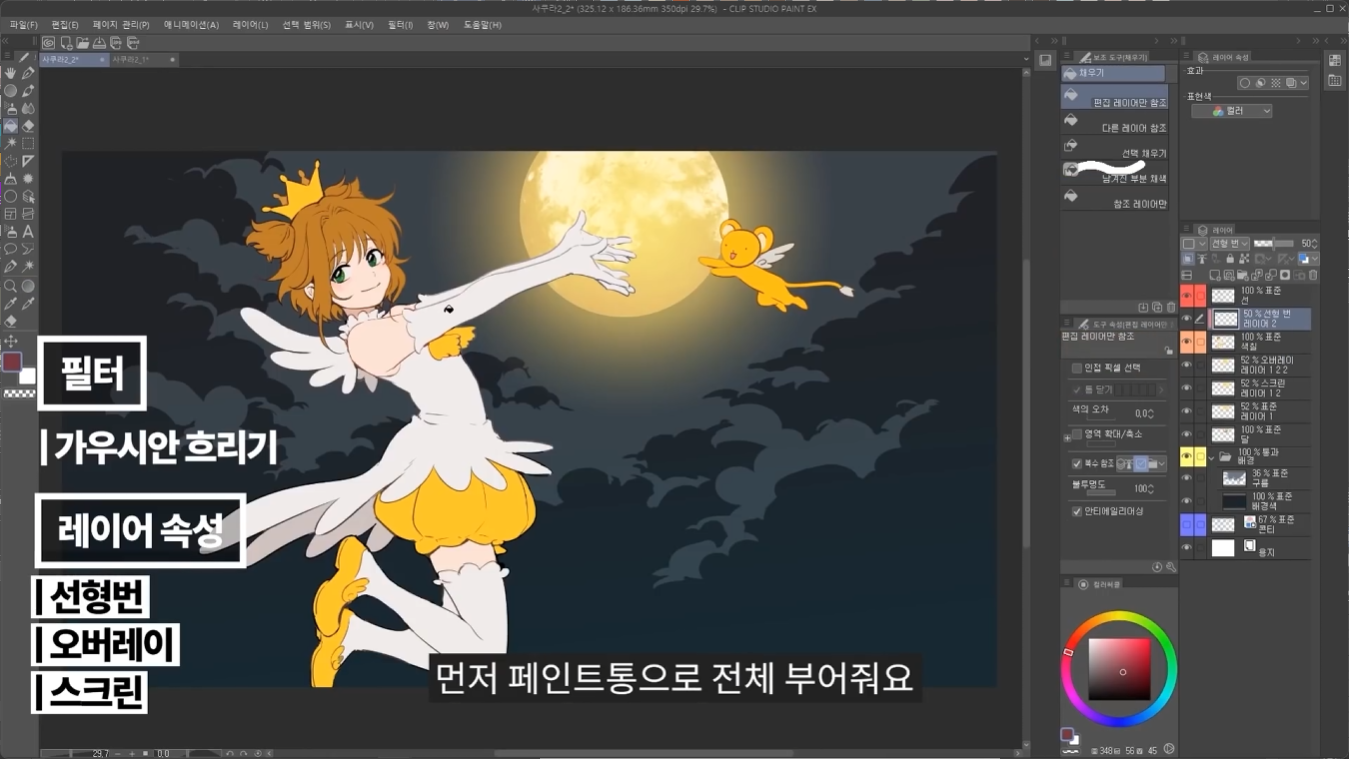Select the Zoom magnifier tool
Image resolution: width=1349 pixels, height=759 pixels.
tap(10, 286)
